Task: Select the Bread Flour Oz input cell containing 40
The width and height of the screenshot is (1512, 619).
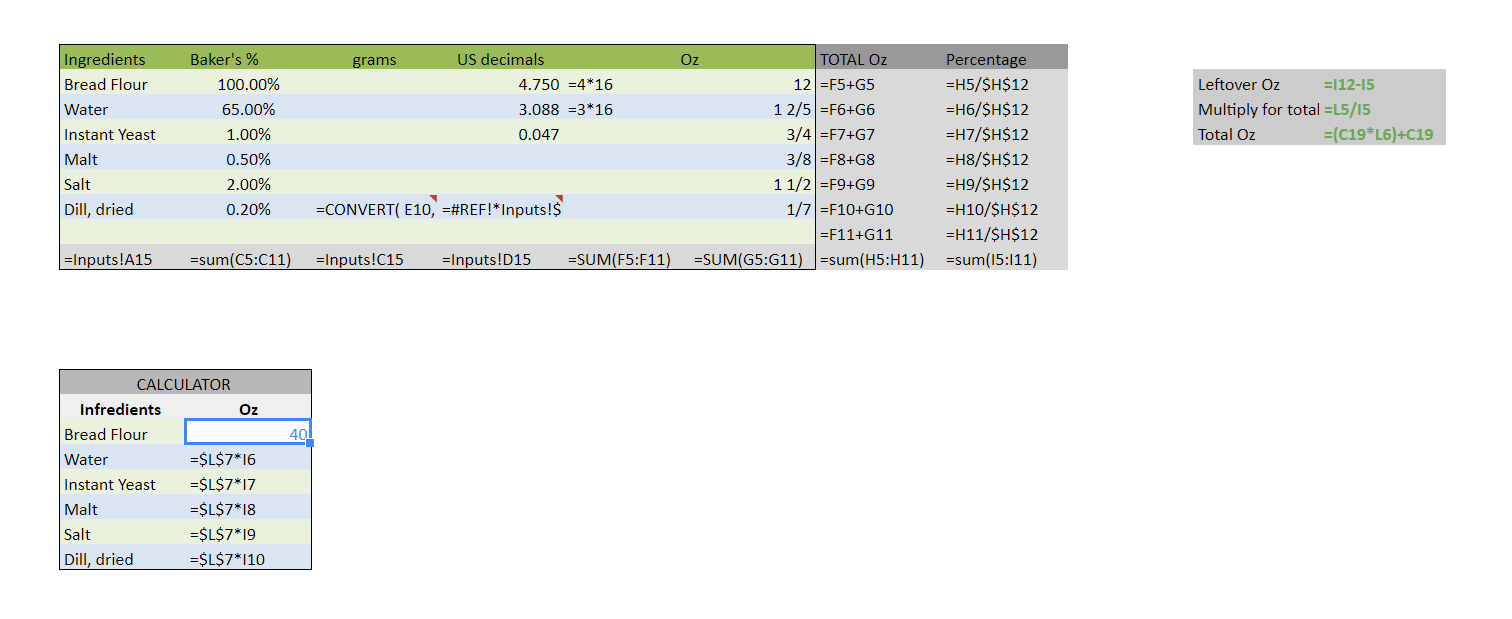Action: coord(248,434)
